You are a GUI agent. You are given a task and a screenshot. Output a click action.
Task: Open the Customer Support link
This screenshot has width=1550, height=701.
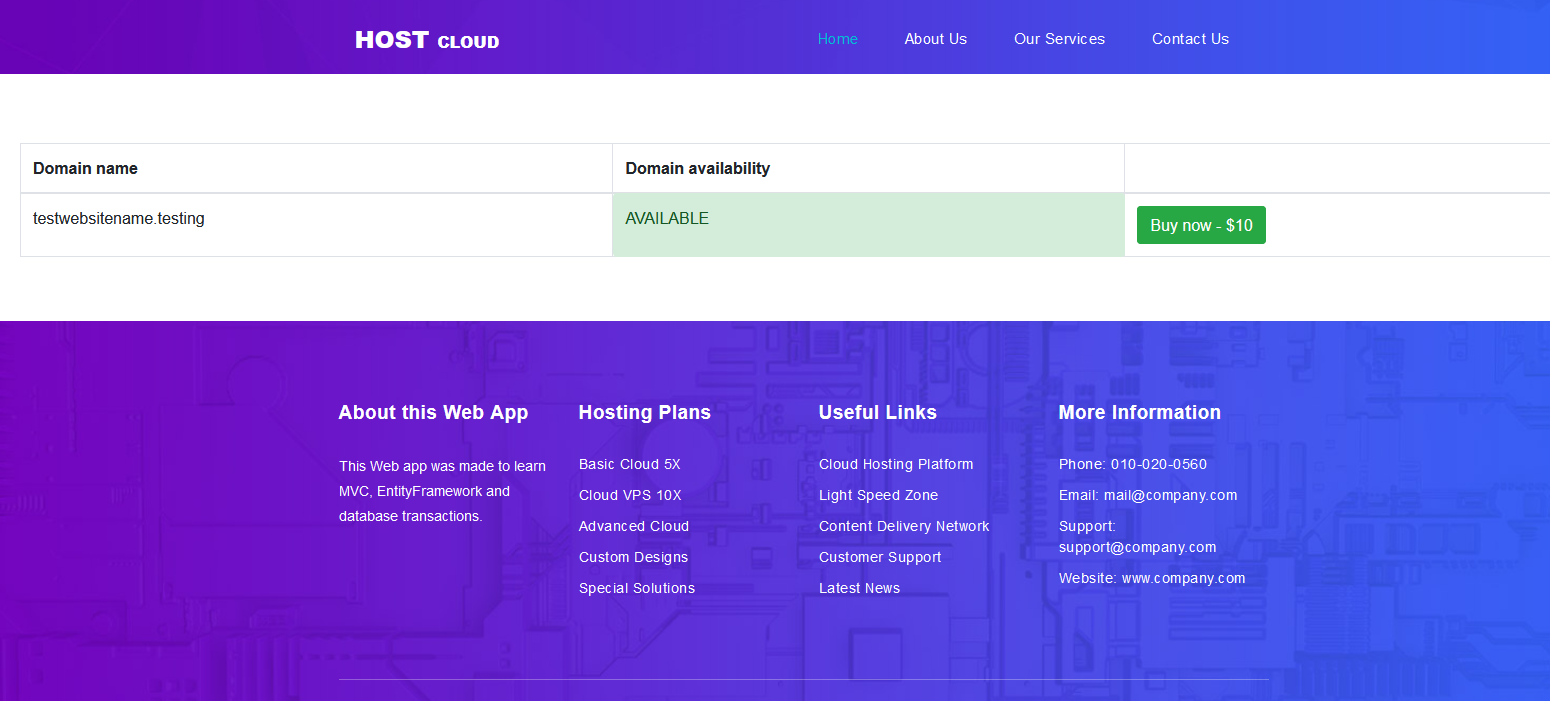click(880, 557)
